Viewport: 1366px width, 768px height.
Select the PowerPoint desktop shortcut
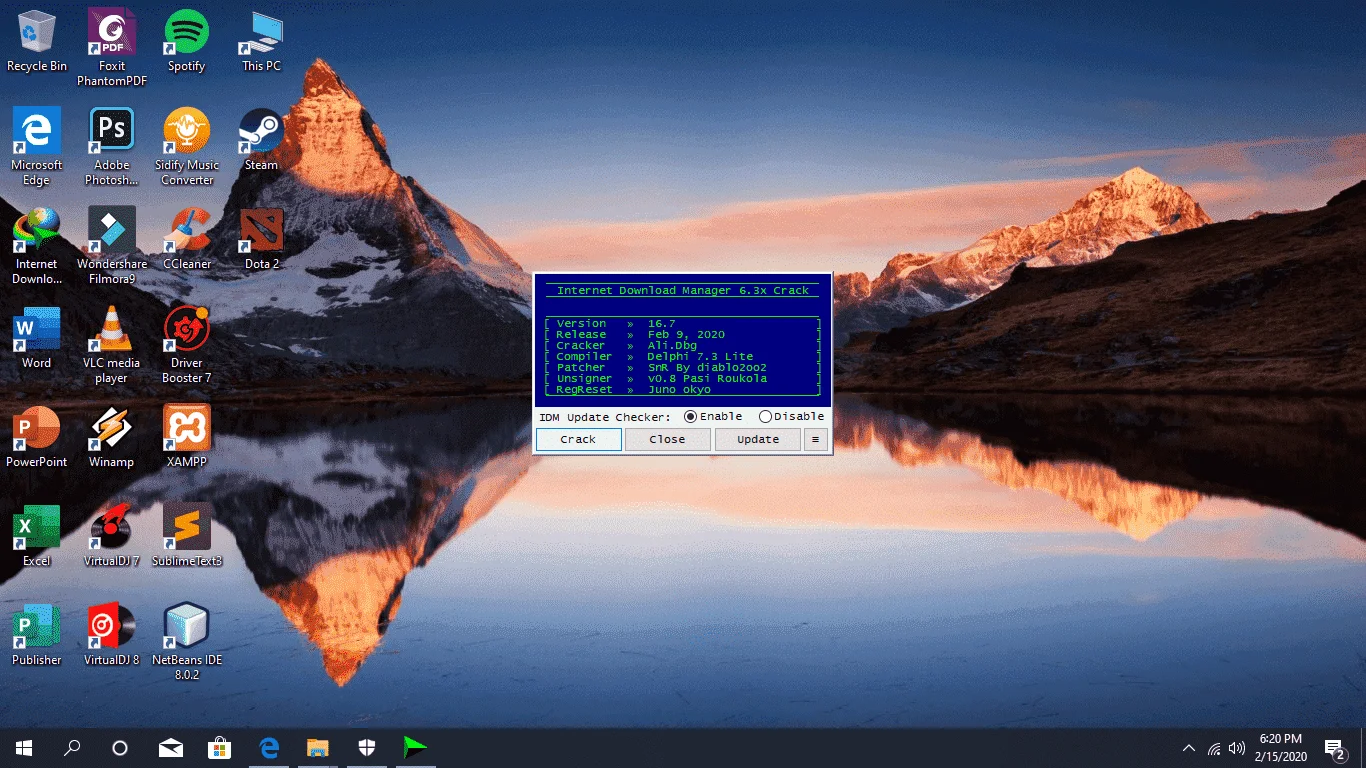pos(37,436)
